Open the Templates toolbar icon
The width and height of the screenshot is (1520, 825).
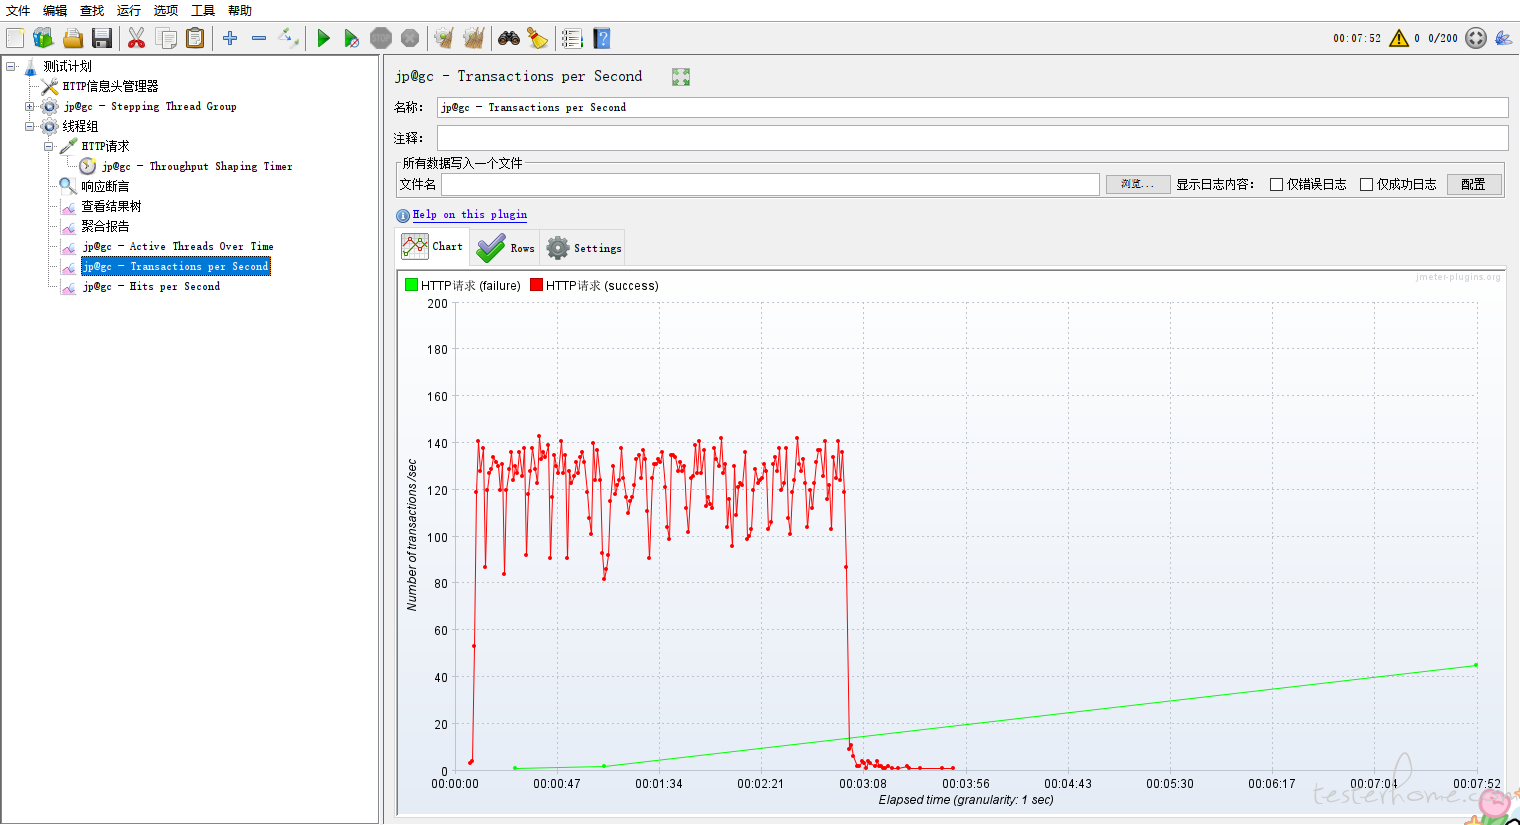[x=43, y=38]
